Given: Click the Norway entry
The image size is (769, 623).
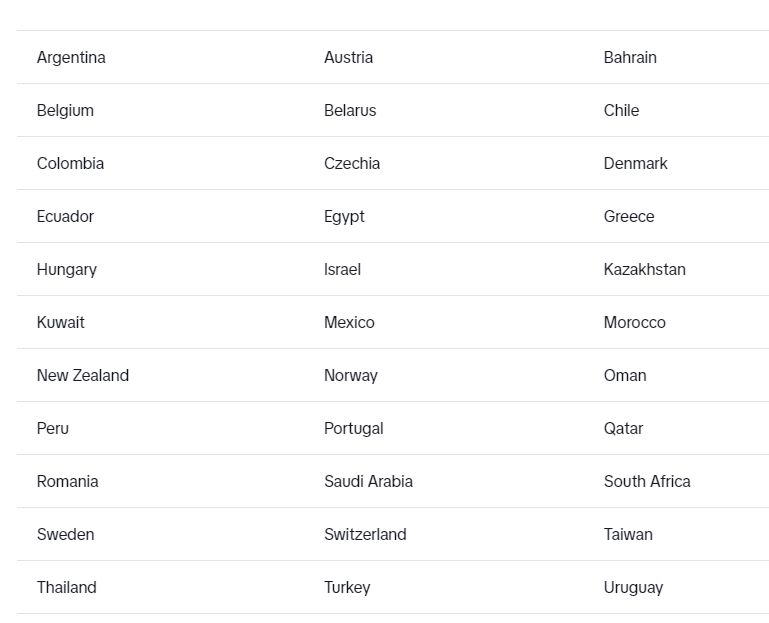Looking at the screenshot, I should [x=351, y=376].
